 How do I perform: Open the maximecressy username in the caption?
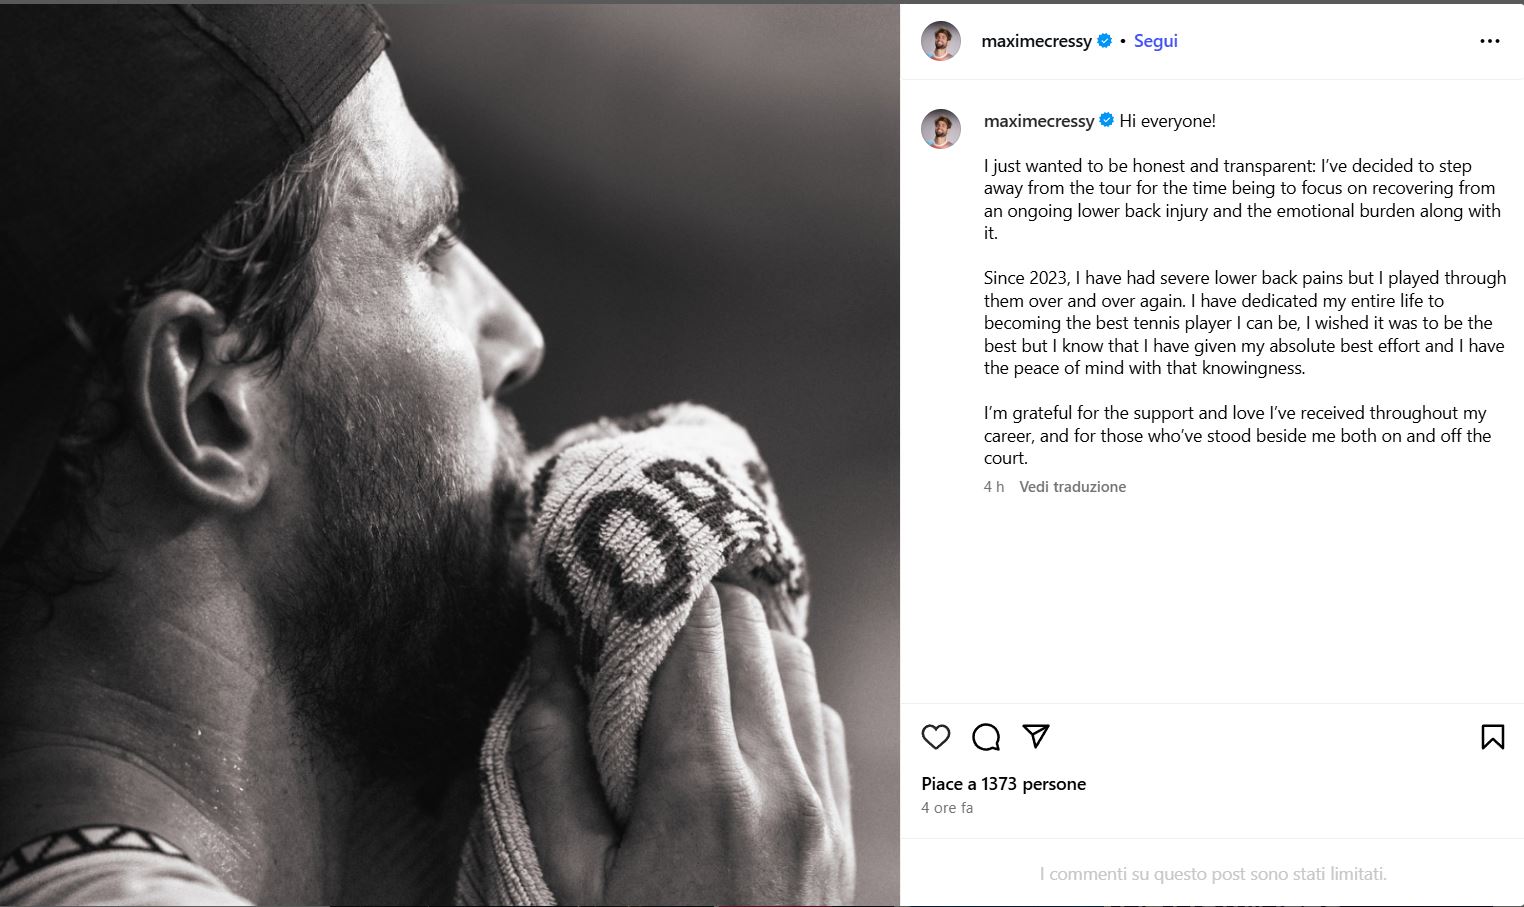1038,121
